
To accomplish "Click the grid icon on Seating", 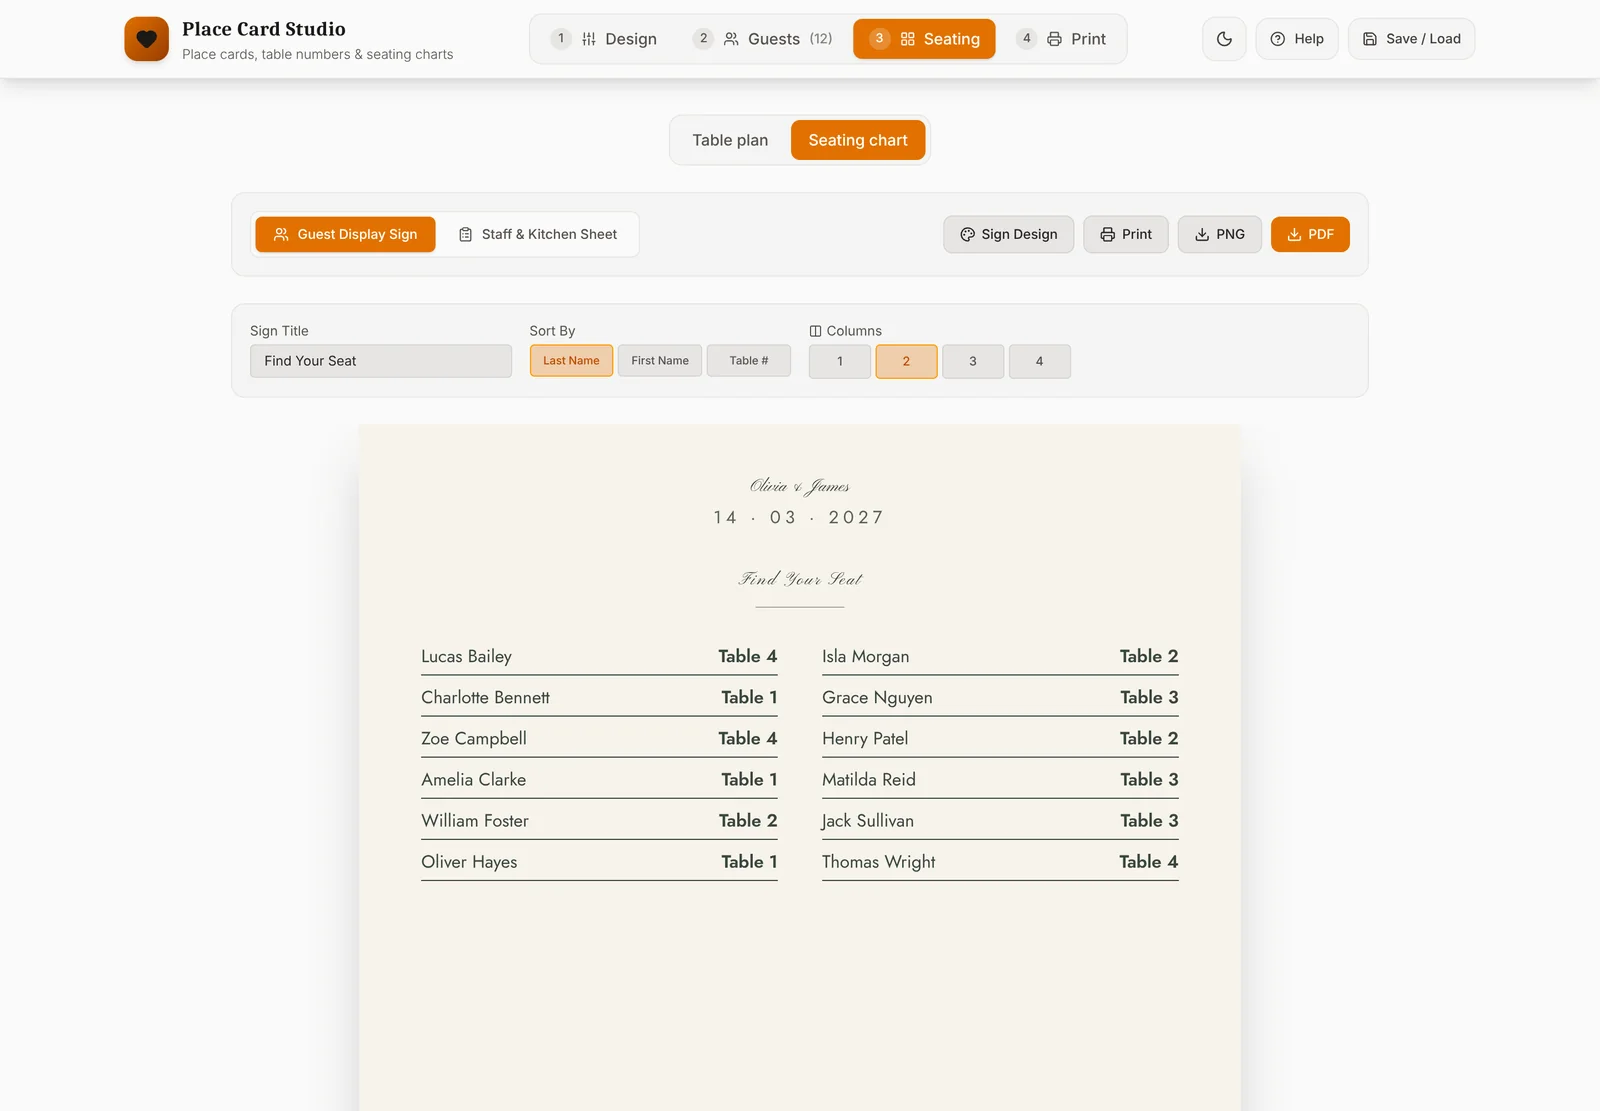I will coord(908,39).
